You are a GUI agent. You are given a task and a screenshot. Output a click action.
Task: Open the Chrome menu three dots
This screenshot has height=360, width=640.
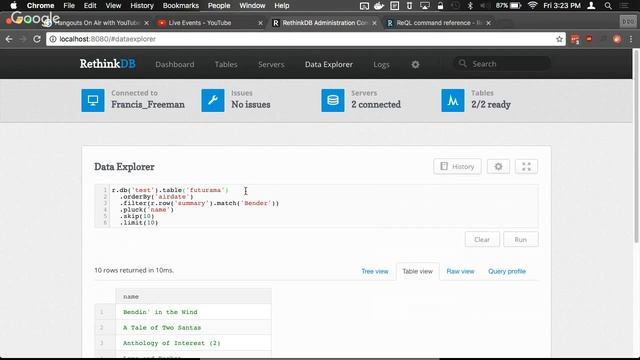click(631, 39)
